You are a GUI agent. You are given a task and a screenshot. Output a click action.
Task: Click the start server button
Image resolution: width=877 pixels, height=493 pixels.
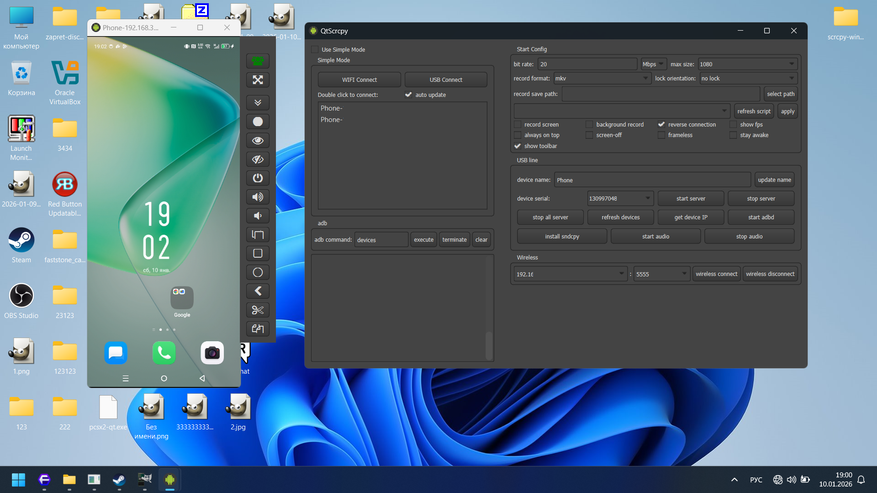(690, 199)
